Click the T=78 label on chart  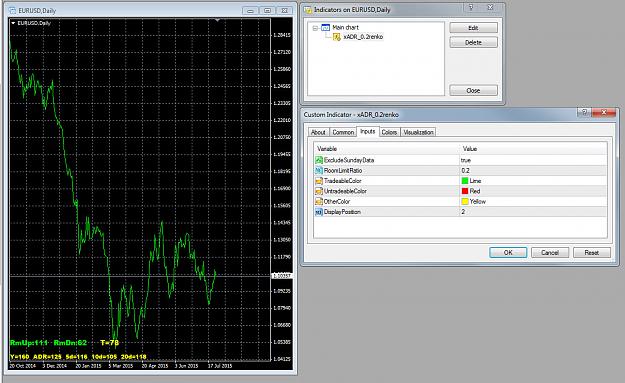tap(109, 343)
